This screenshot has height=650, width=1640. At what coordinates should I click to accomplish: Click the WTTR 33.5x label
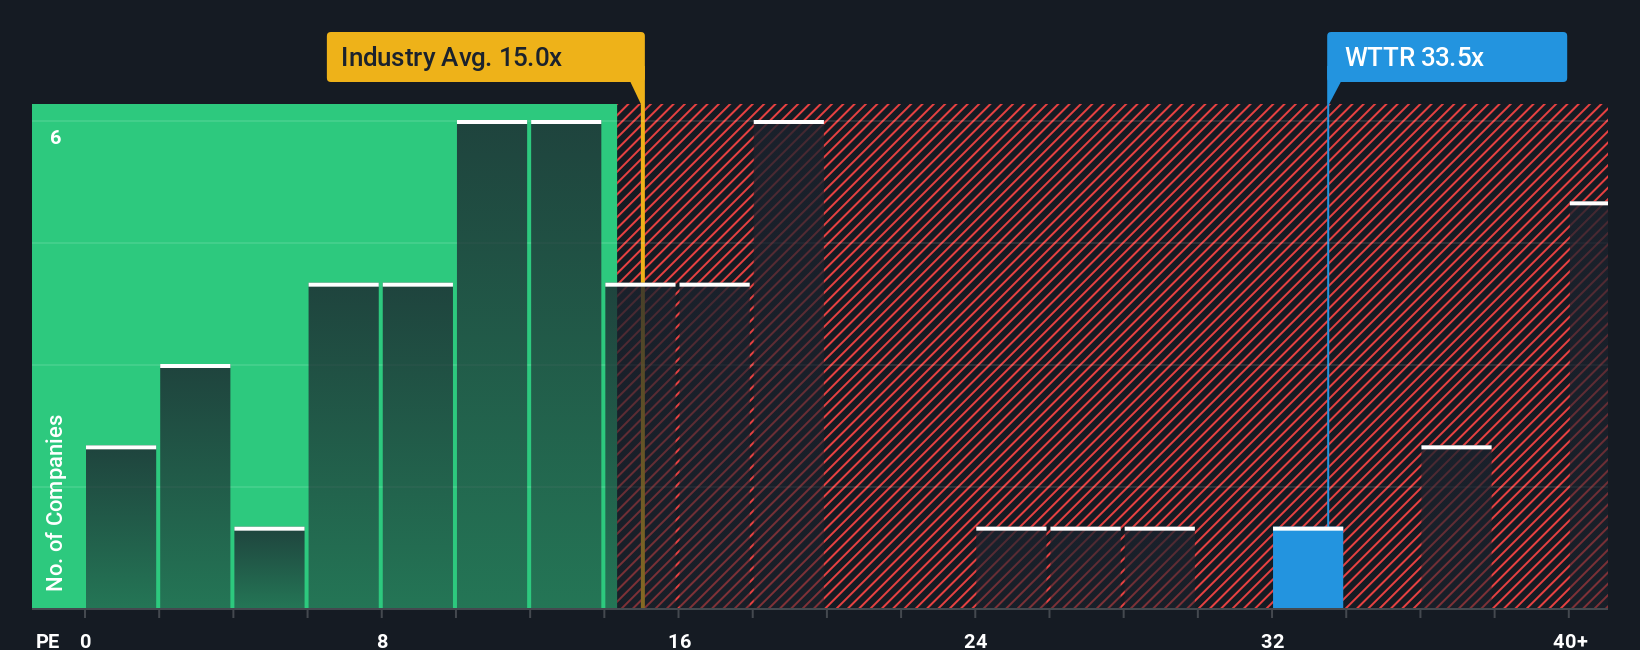click(1446, 57)
